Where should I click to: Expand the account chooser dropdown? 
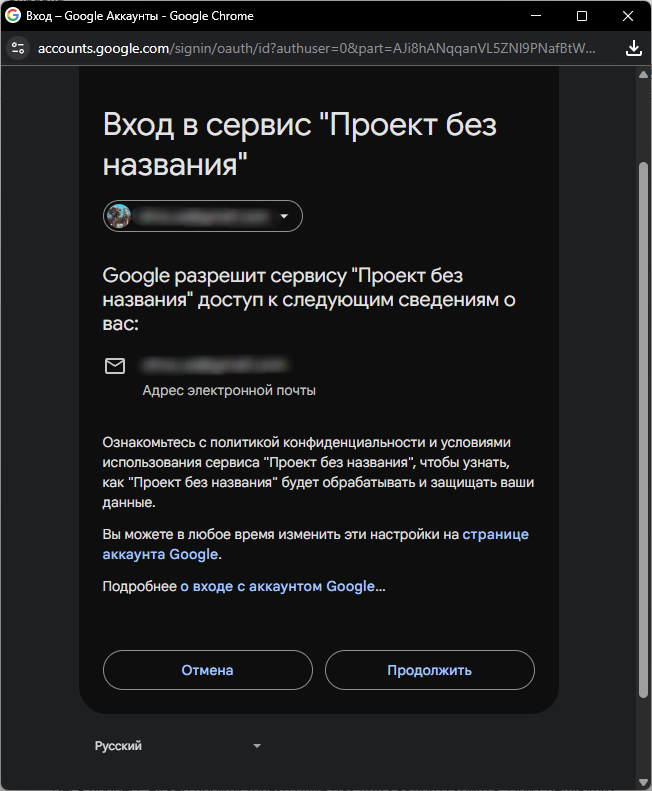202,216
